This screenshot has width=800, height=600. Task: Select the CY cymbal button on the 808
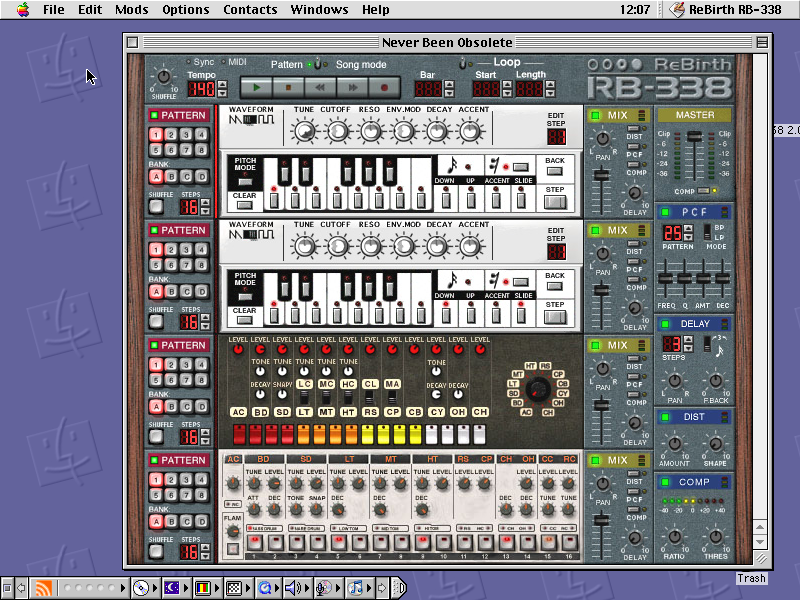point(436,412)
